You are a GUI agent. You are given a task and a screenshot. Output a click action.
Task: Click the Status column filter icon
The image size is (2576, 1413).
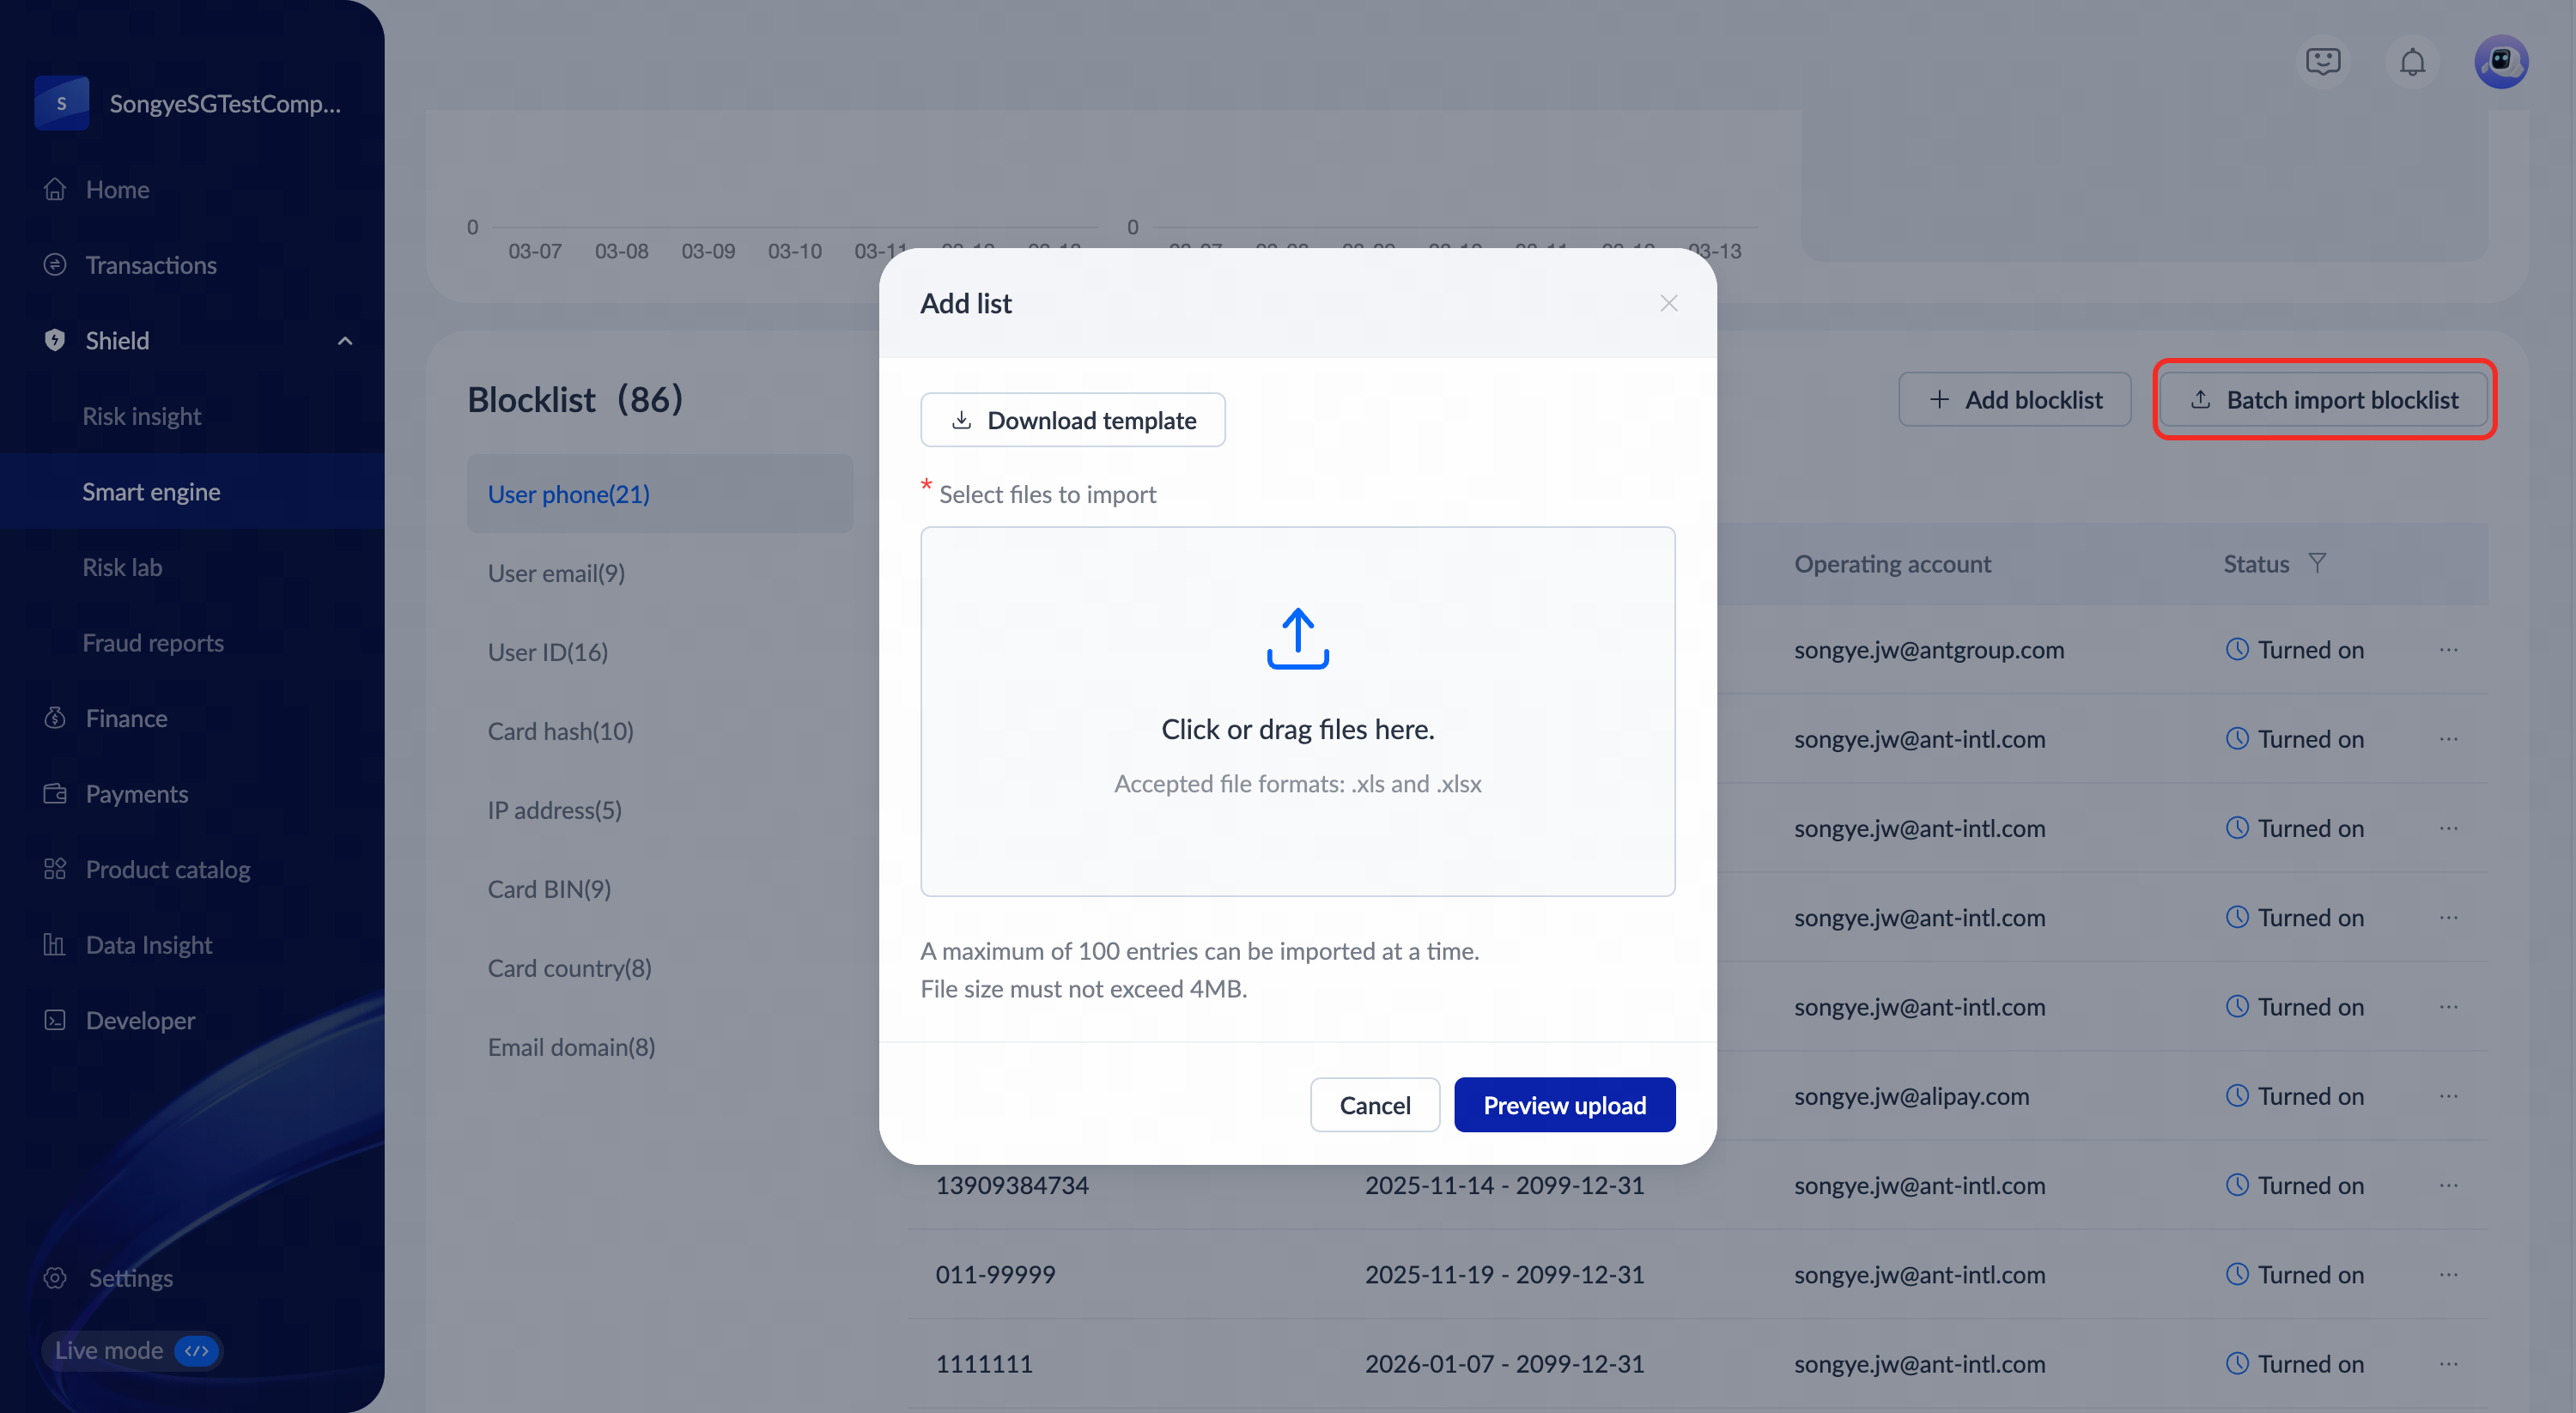(2317, 563)
